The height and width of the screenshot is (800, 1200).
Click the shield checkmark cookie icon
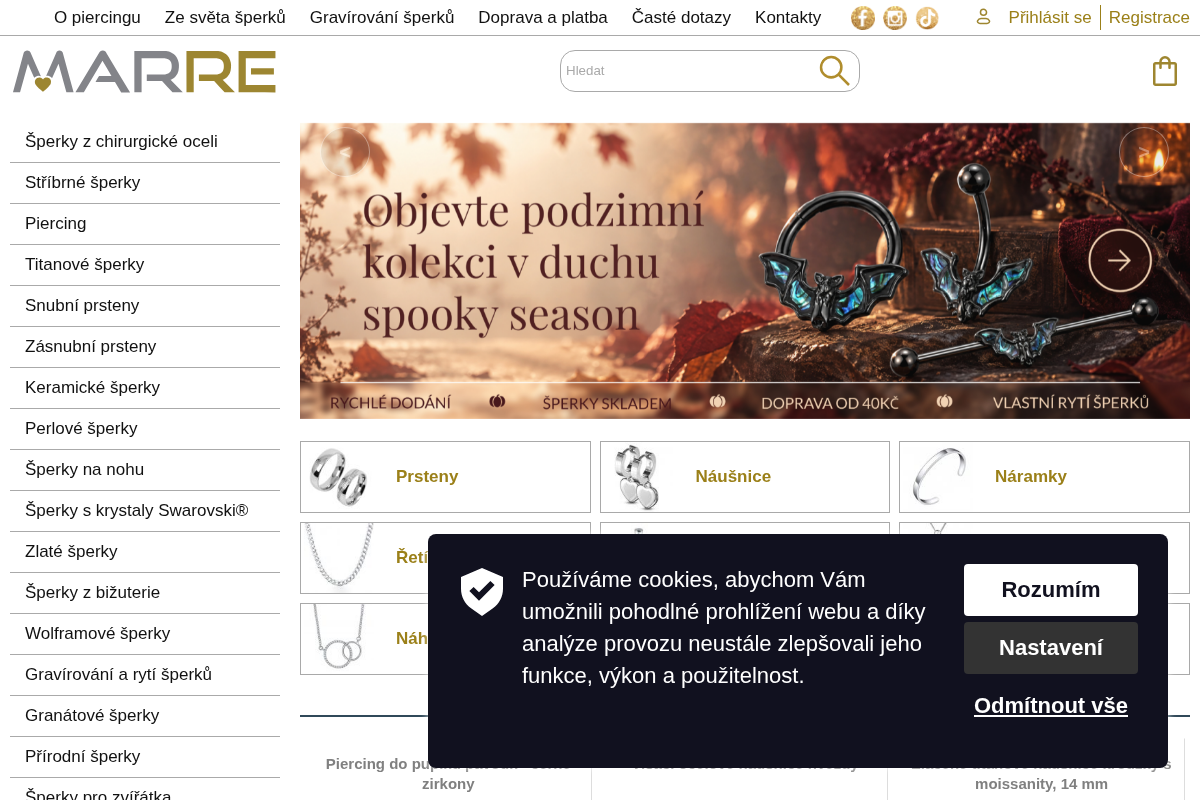[482, 592]
